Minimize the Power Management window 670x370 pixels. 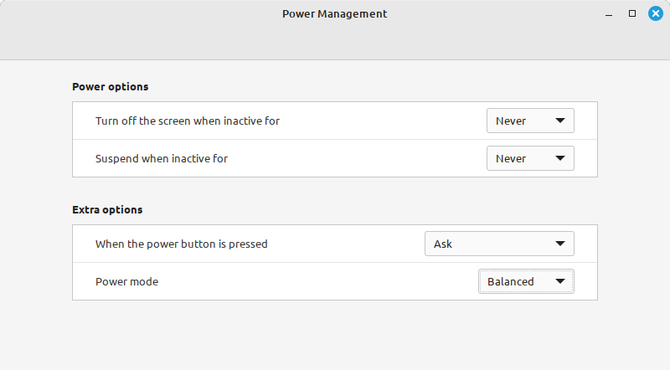tap(609, 15)
